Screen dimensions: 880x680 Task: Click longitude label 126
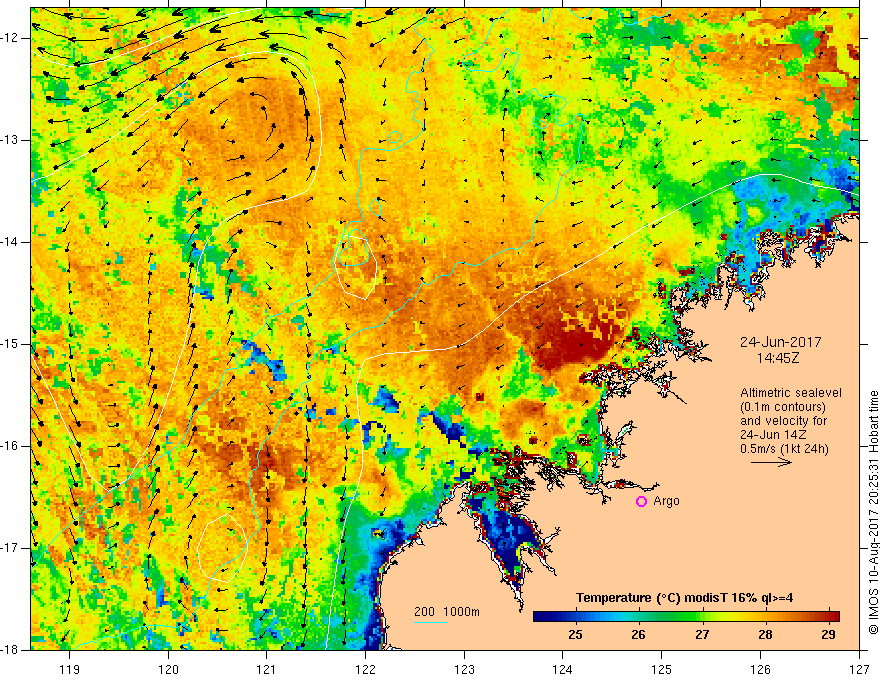pyautogui.click(x=760, y=669)
